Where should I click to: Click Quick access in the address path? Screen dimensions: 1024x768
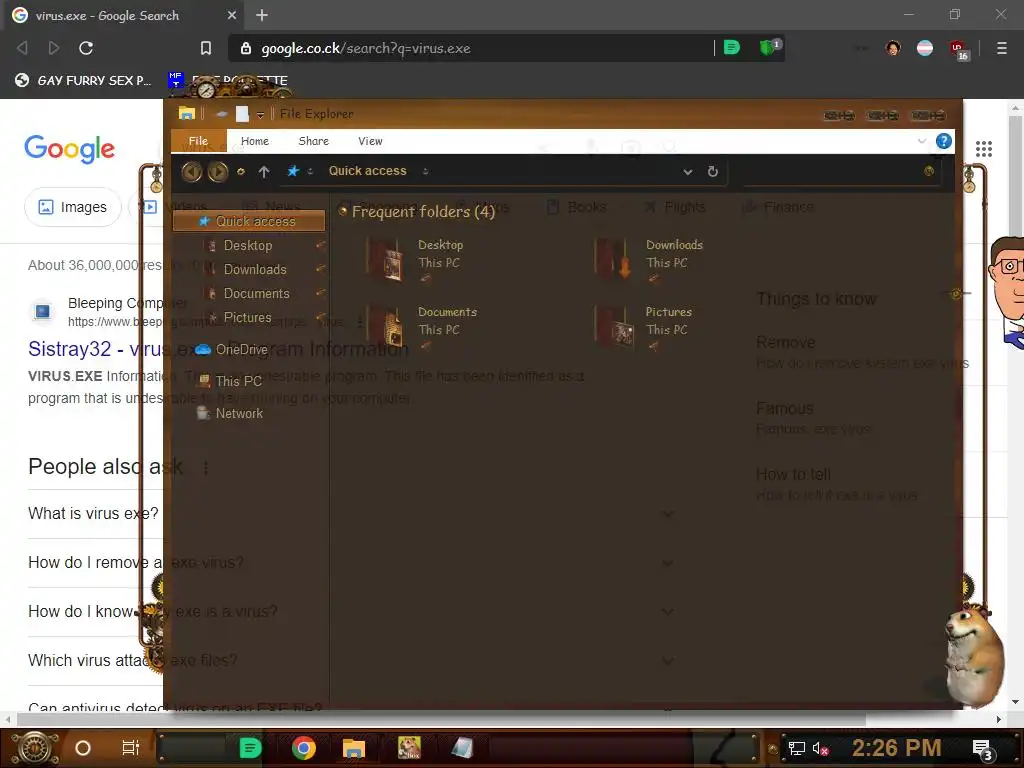click(x=367, y=170)
